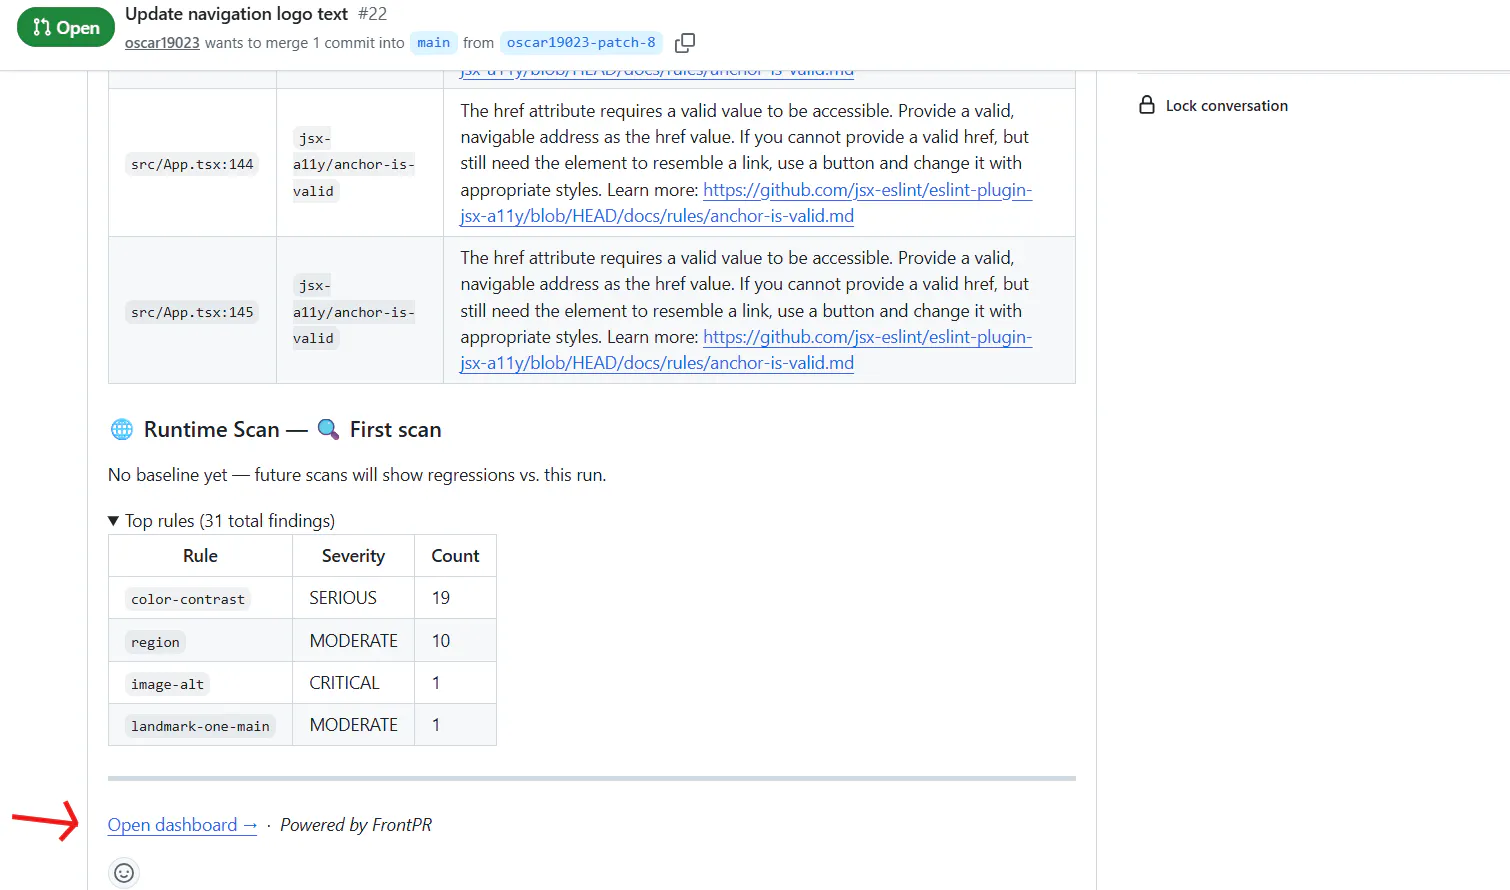Image resolution: width=1510 pixels, height=890 pixels.
Task: Collapse the Top rules findings section
Action: point(221,521)
